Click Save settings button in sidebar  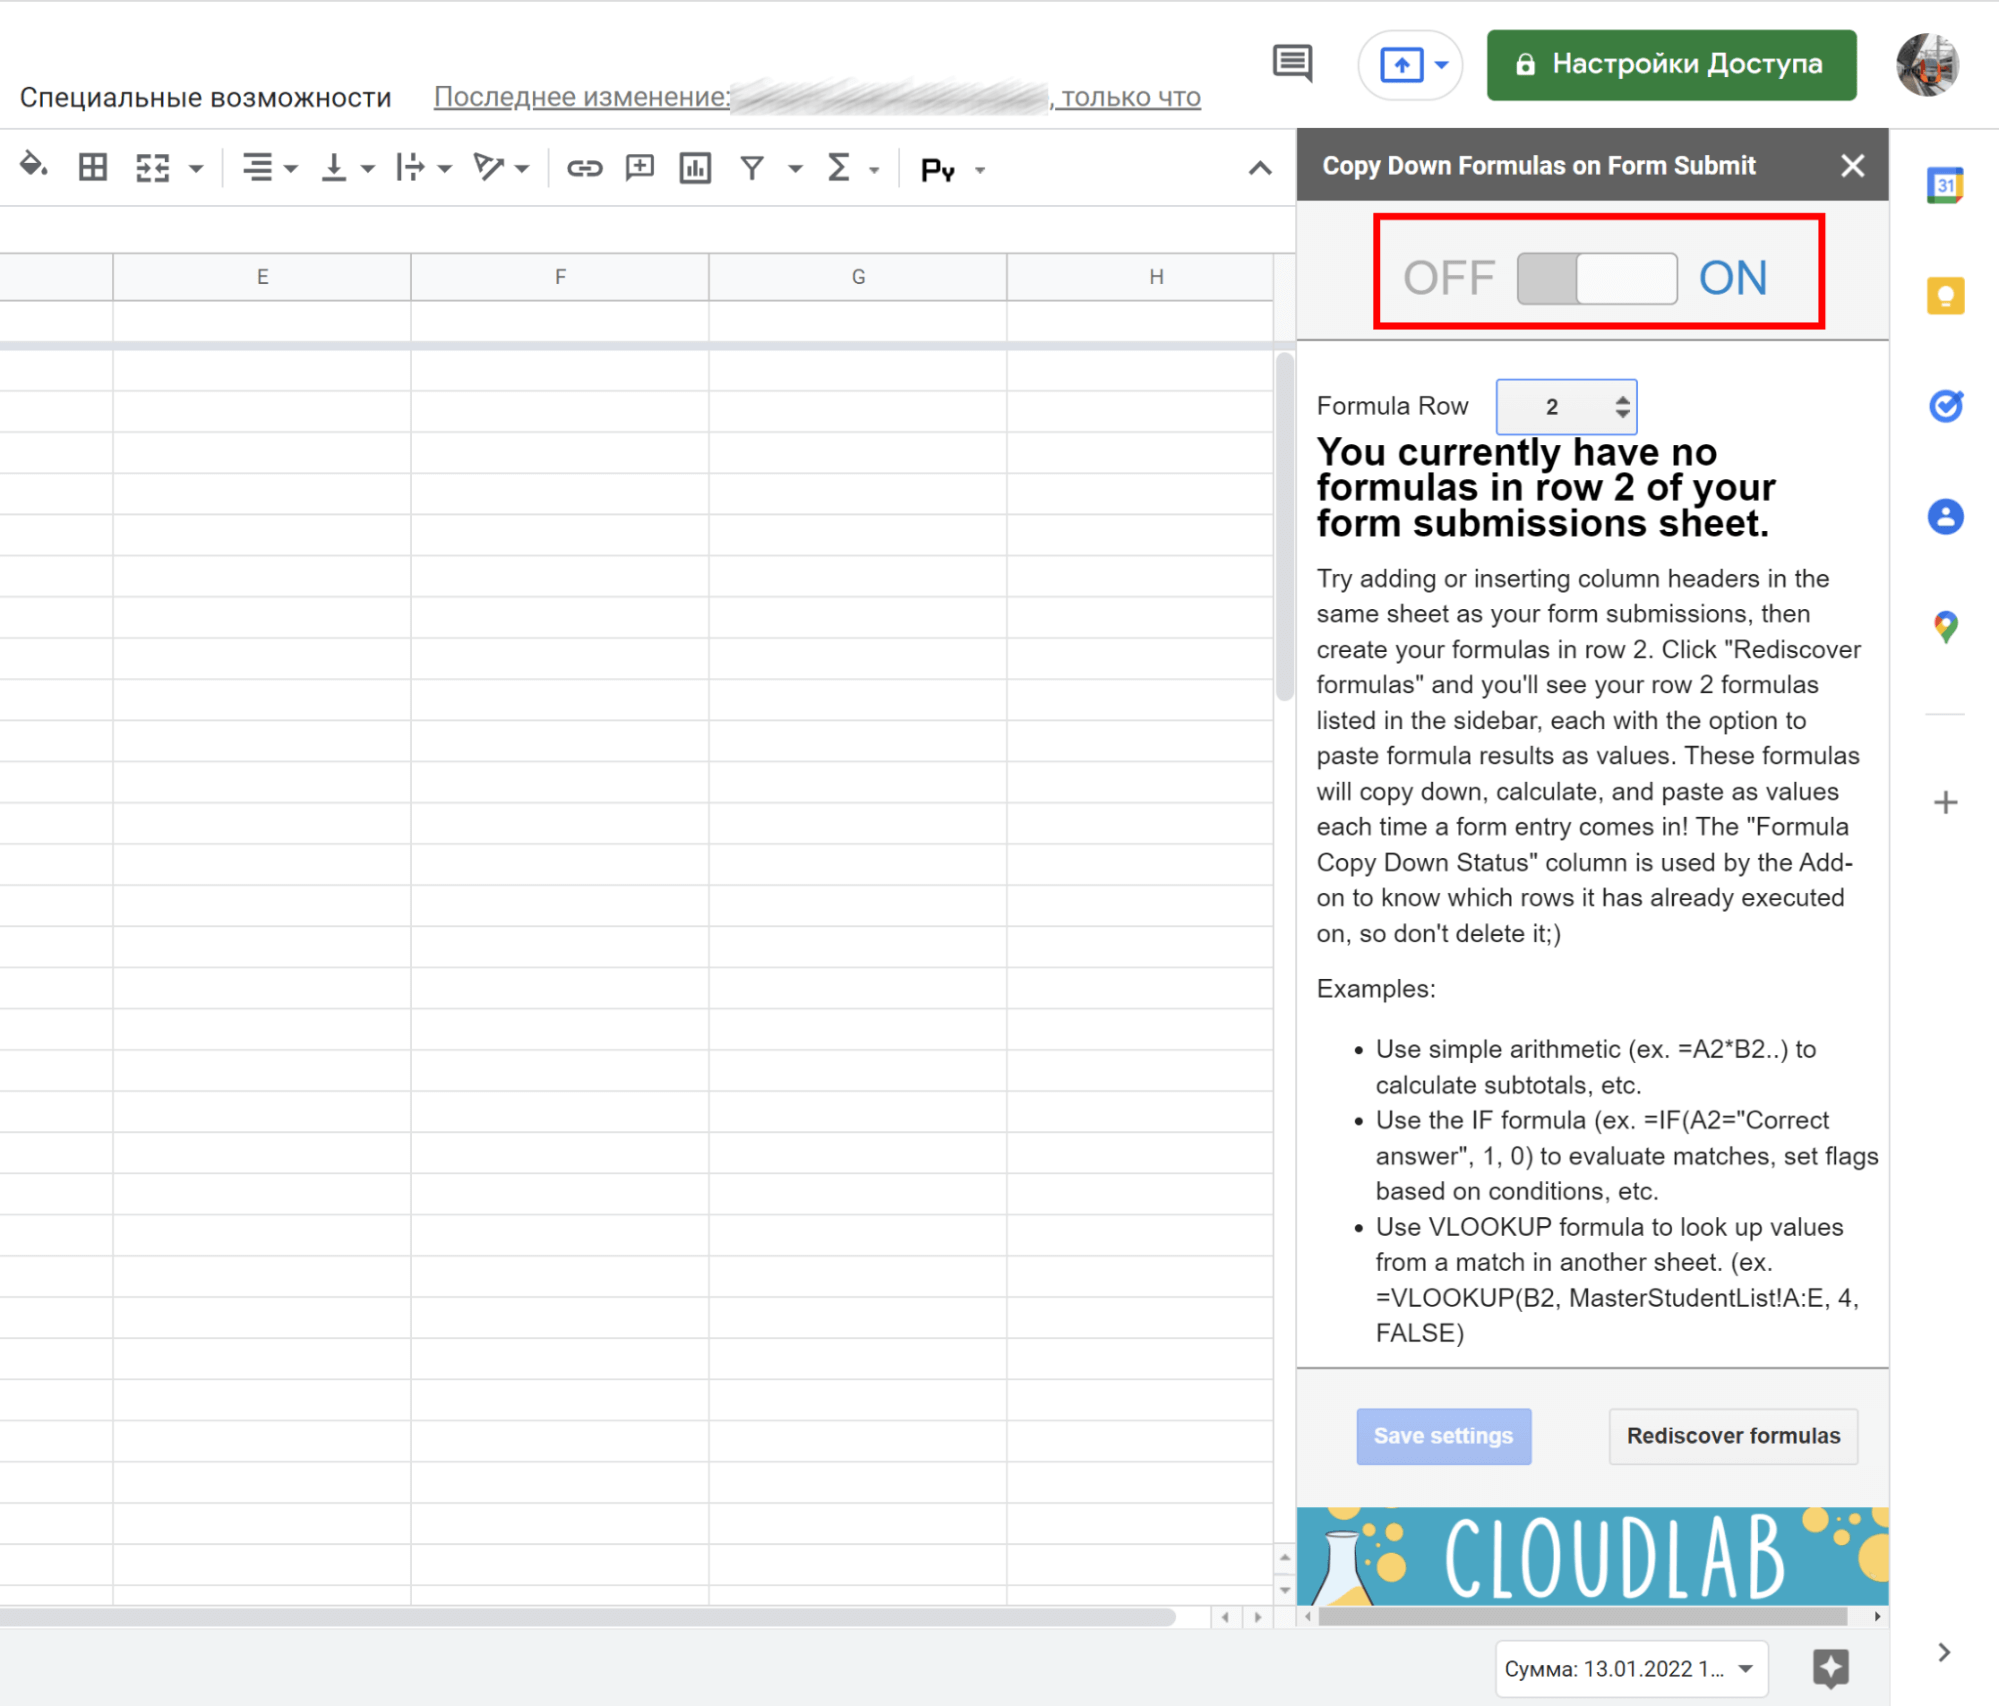point(1444,1436)
